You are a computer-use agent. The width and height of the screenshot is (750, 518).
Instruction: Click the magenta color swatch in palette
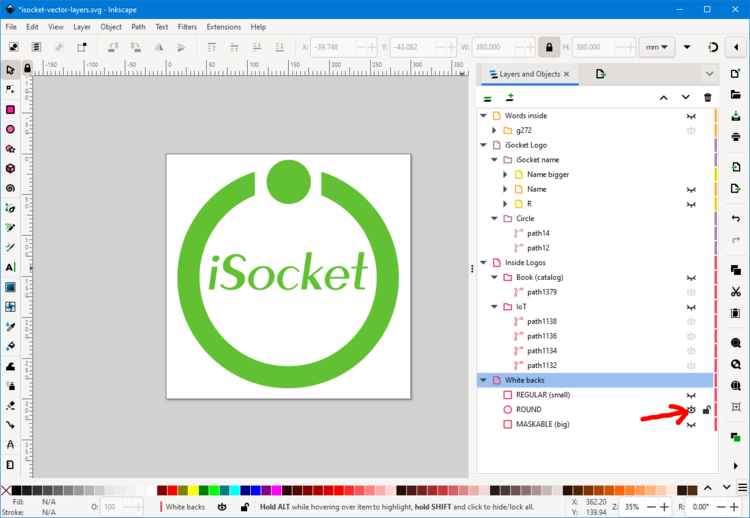click(x=276, y=490)
